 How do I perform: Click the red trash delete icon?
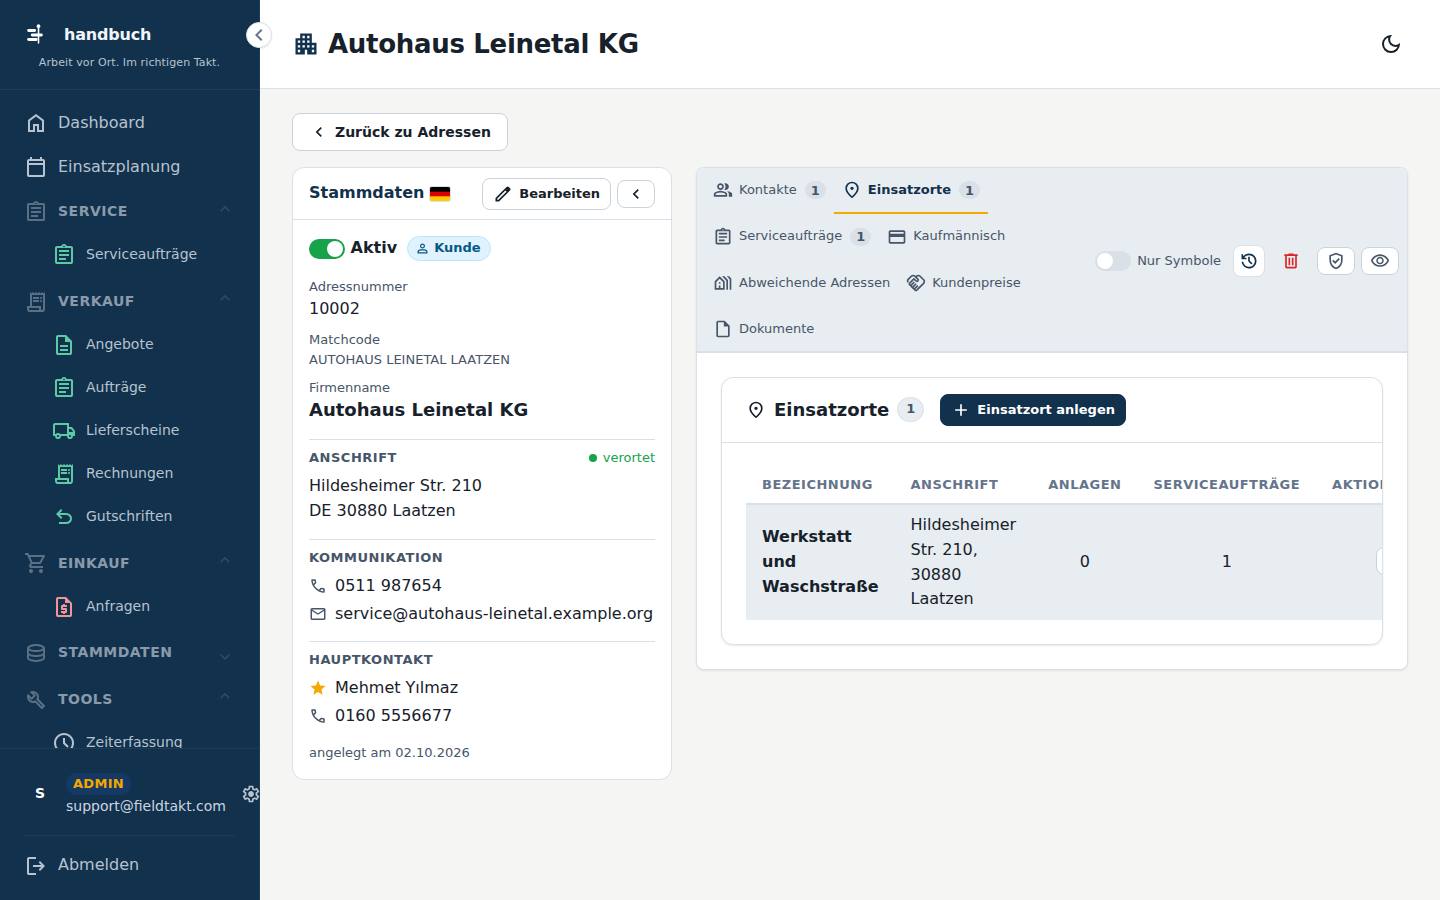(1291, 261)
